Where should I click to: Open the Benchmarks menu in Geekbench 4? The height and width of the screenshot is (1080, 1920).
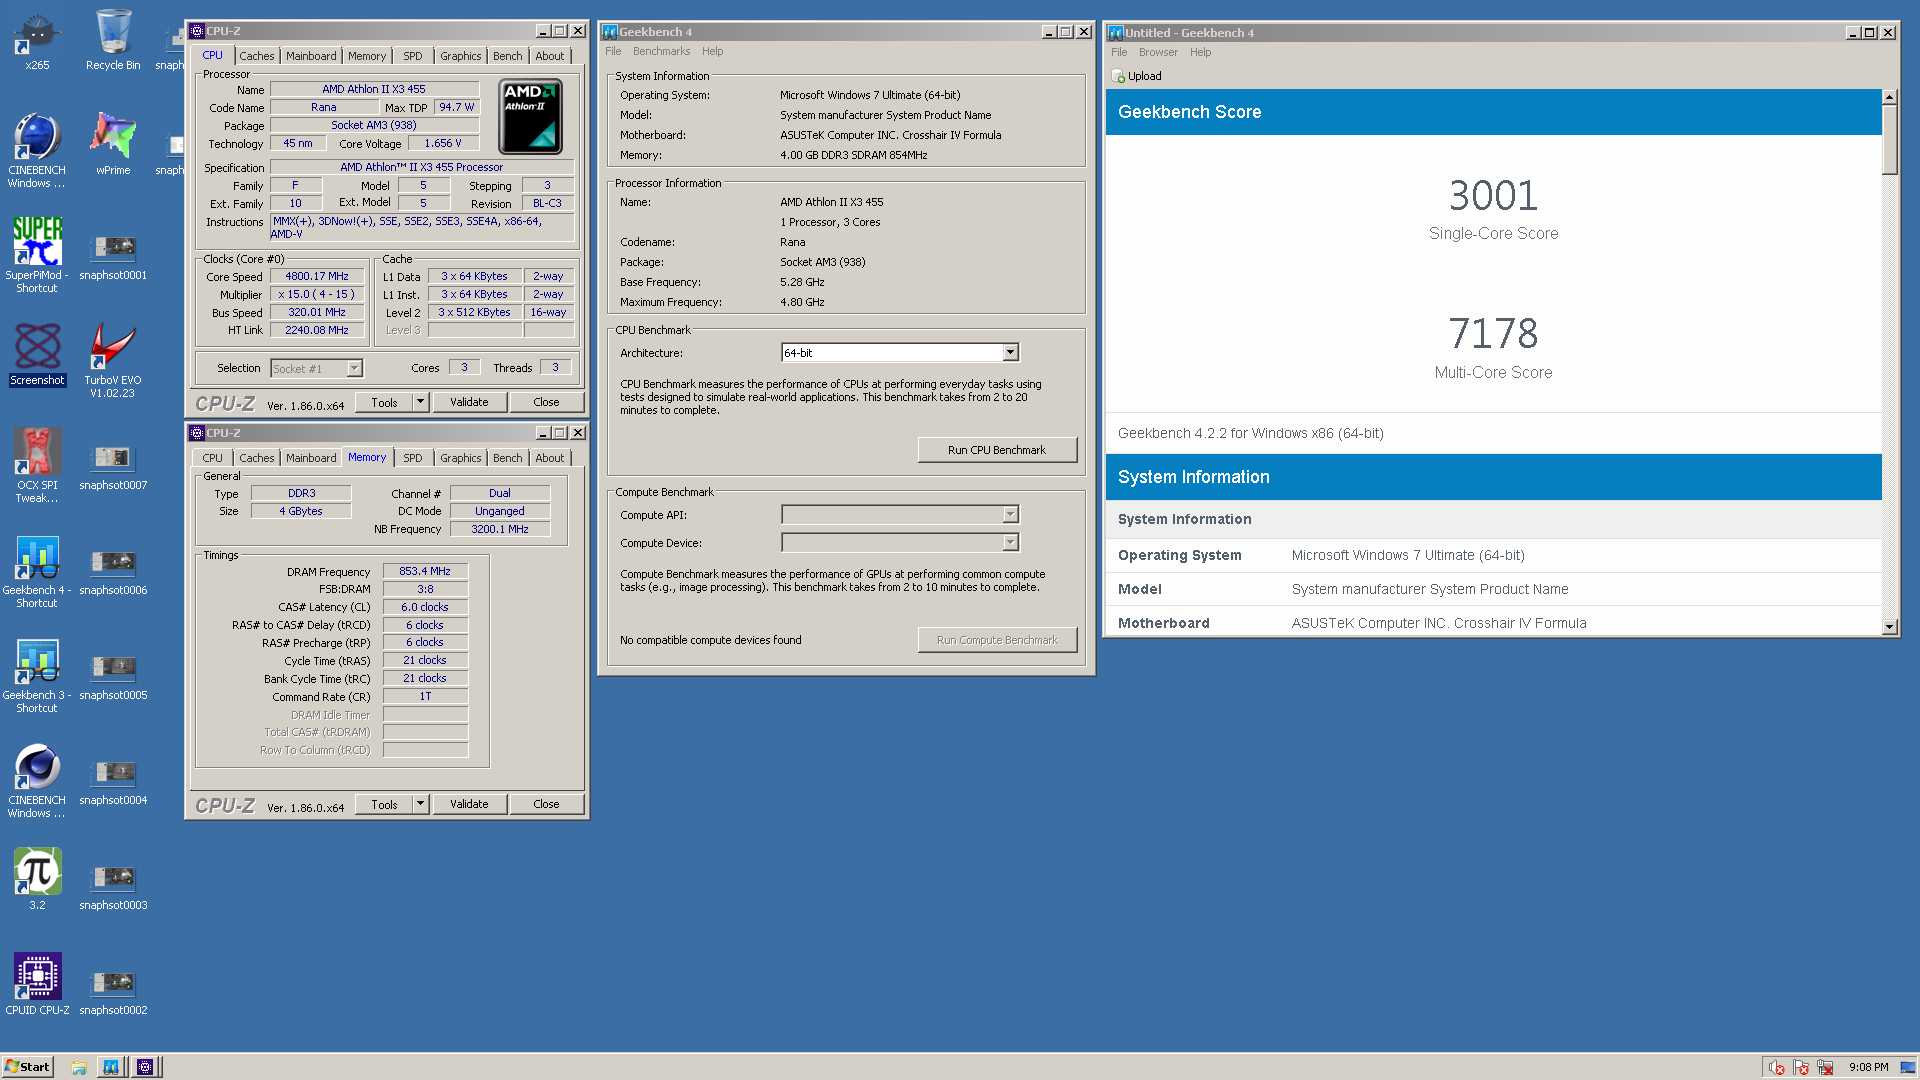coord(661,51)
